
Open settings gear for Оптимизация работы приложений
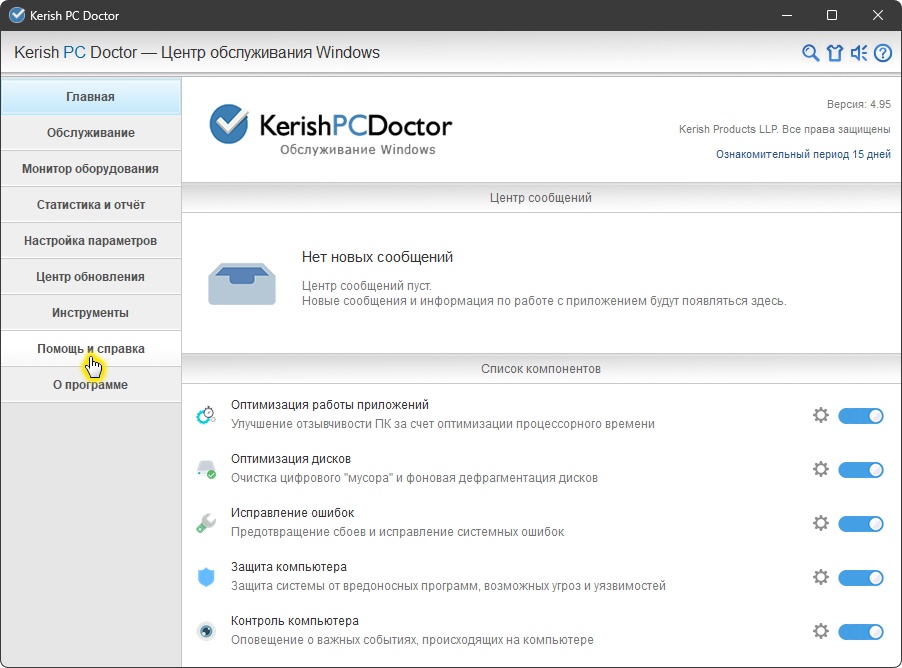pos(821,415)
